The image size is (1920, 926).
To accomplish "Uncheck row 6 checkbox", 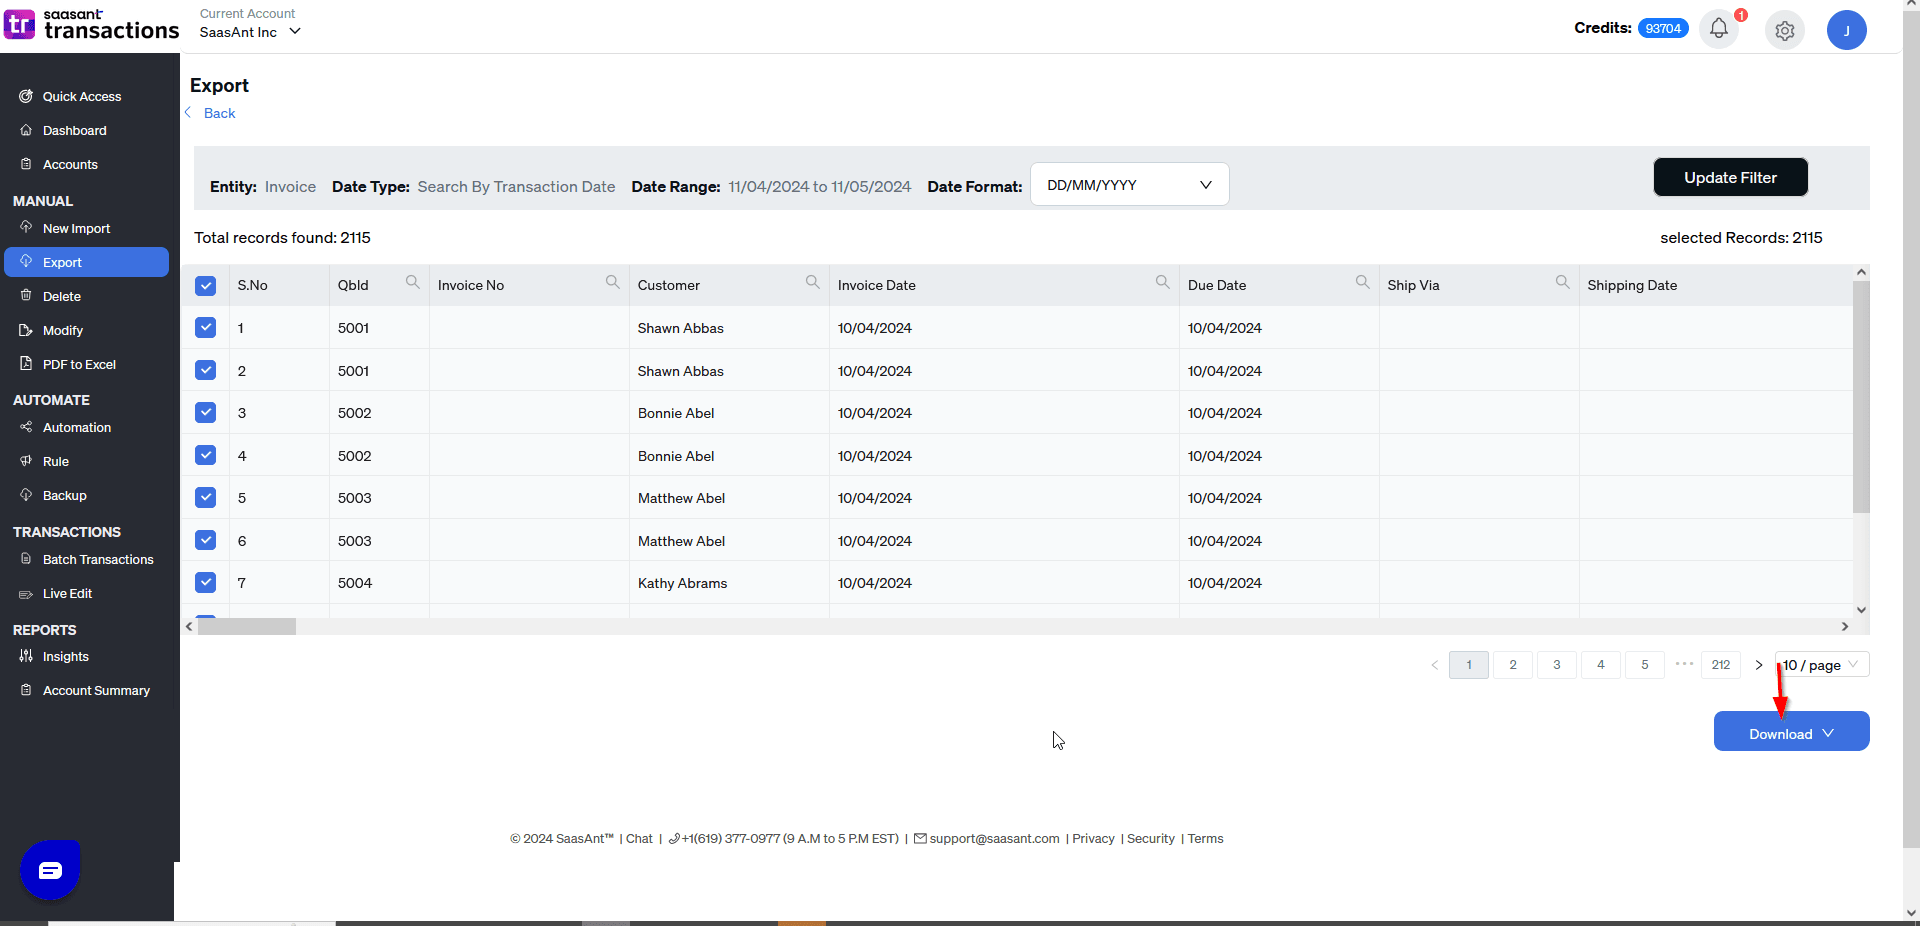I will (206, 540).
